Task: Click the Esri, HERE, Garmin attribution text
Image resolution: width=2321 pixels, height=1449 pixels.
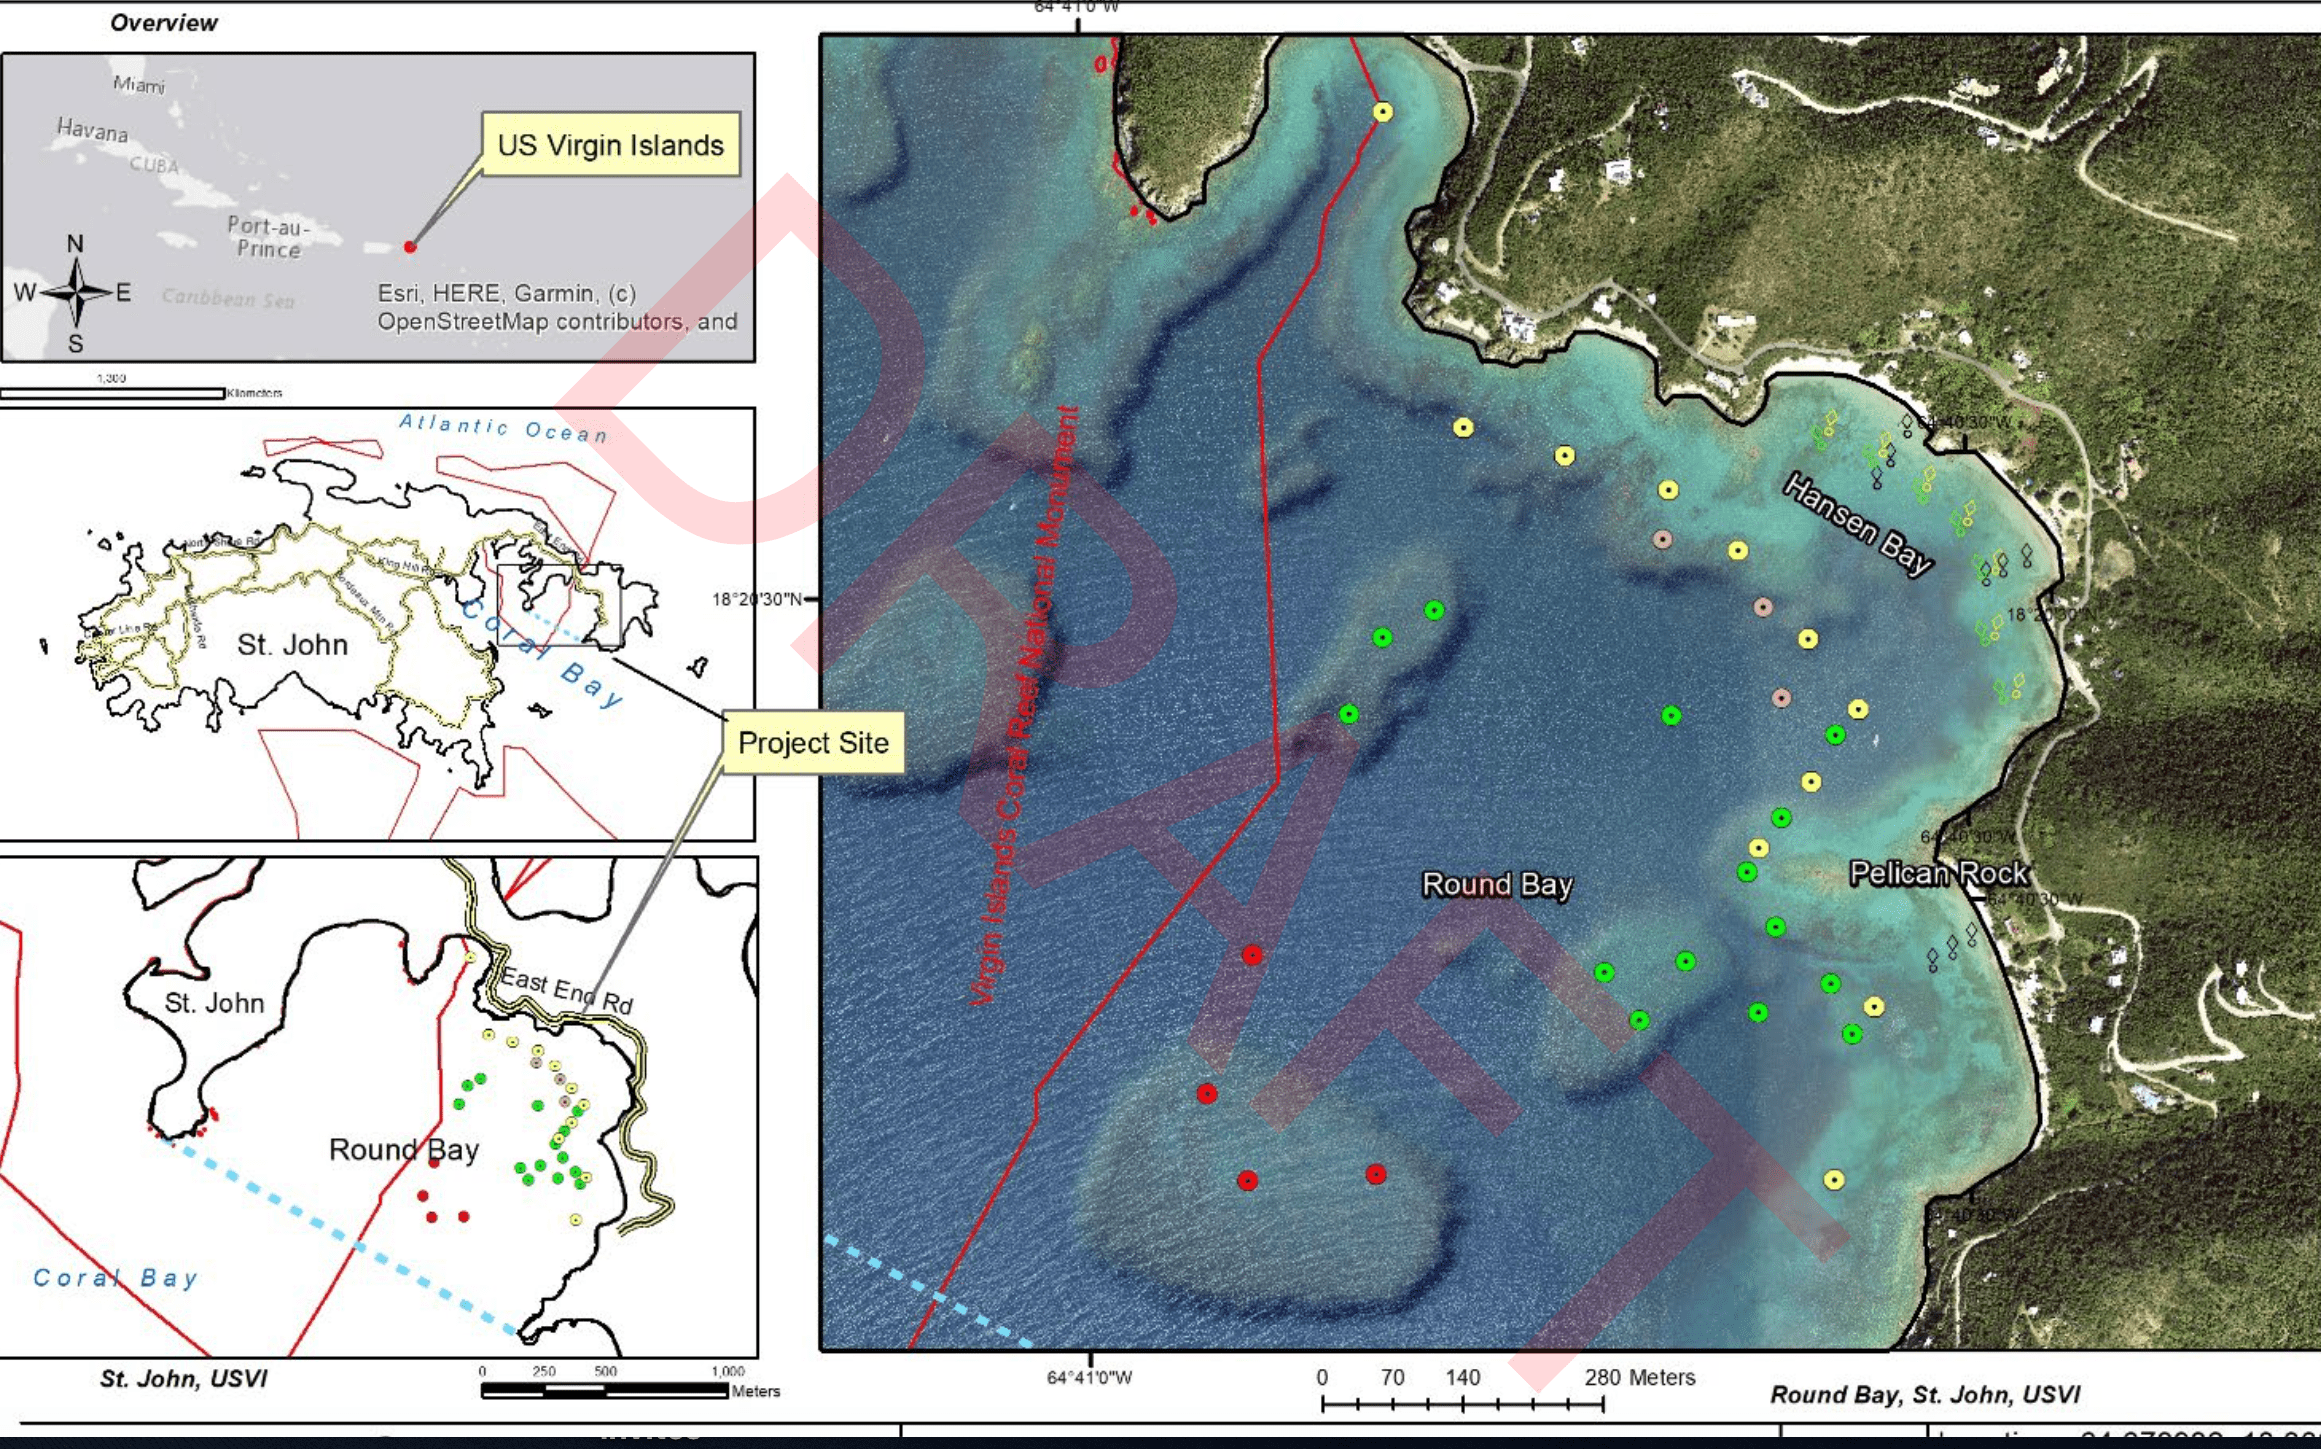Action: click(x=557, y=307)
